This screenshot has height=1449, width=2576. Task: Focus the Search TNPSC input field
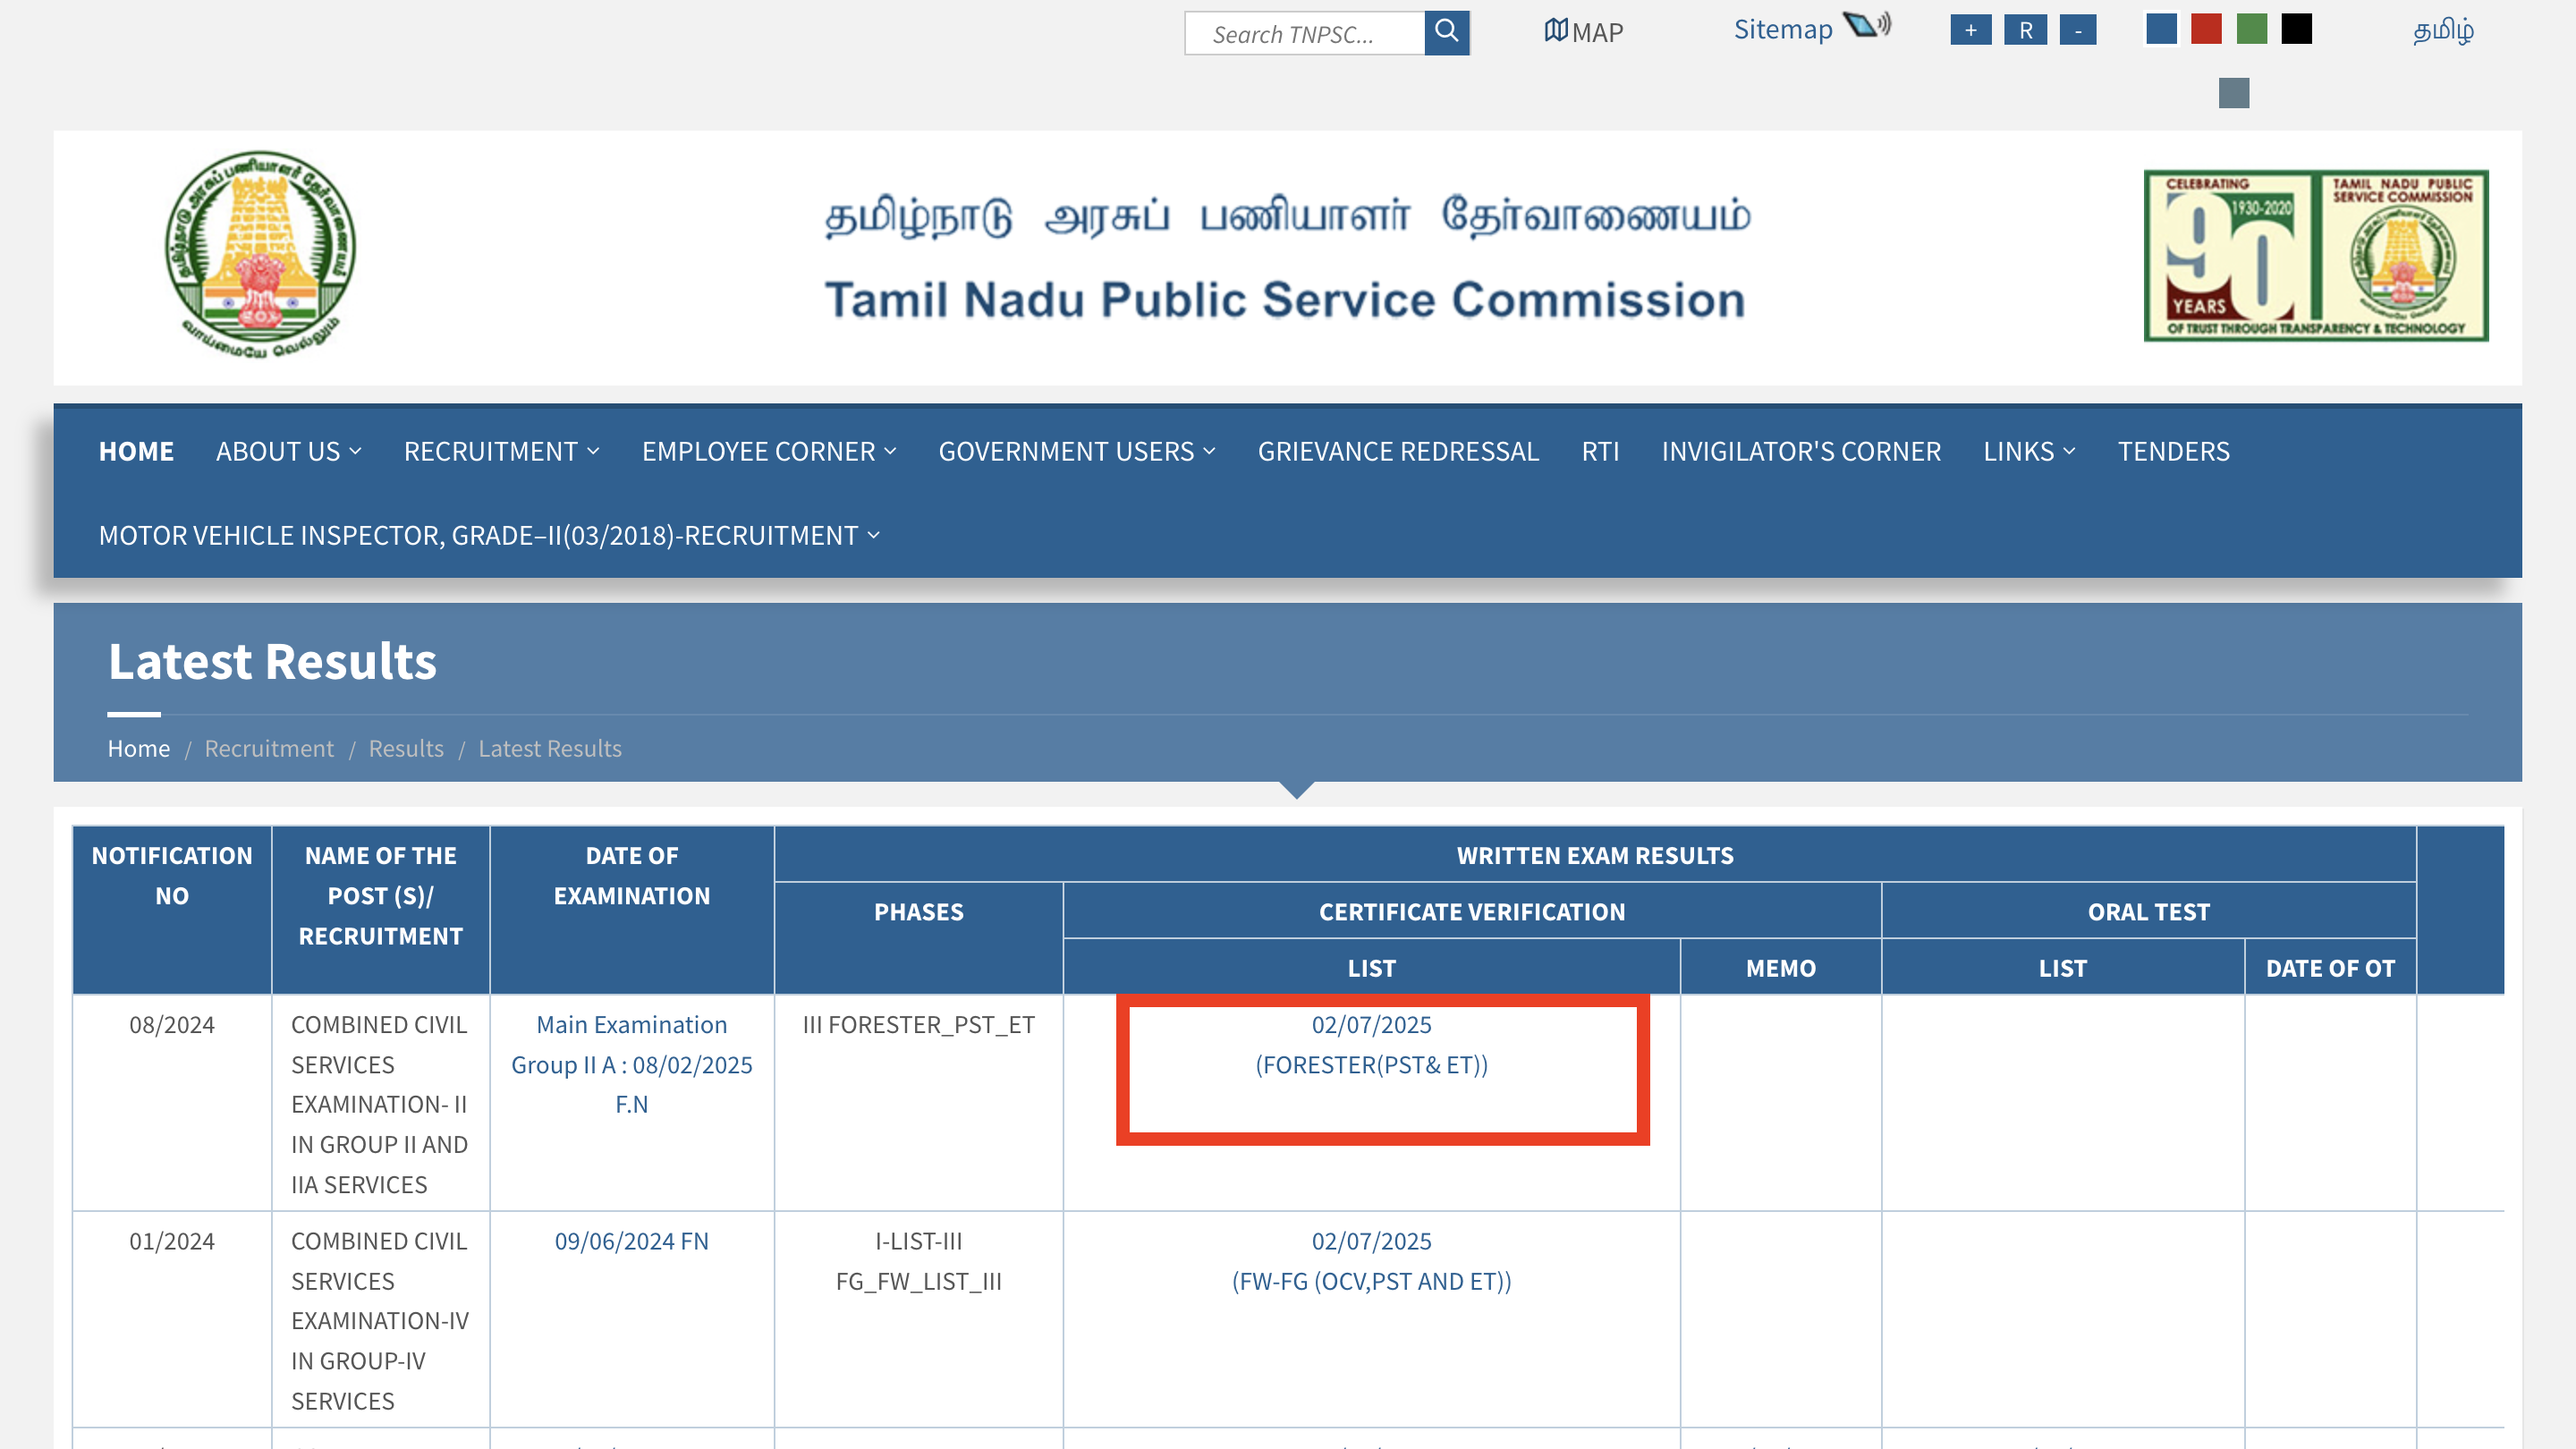pyautogui.click(x=1304, y=33)
